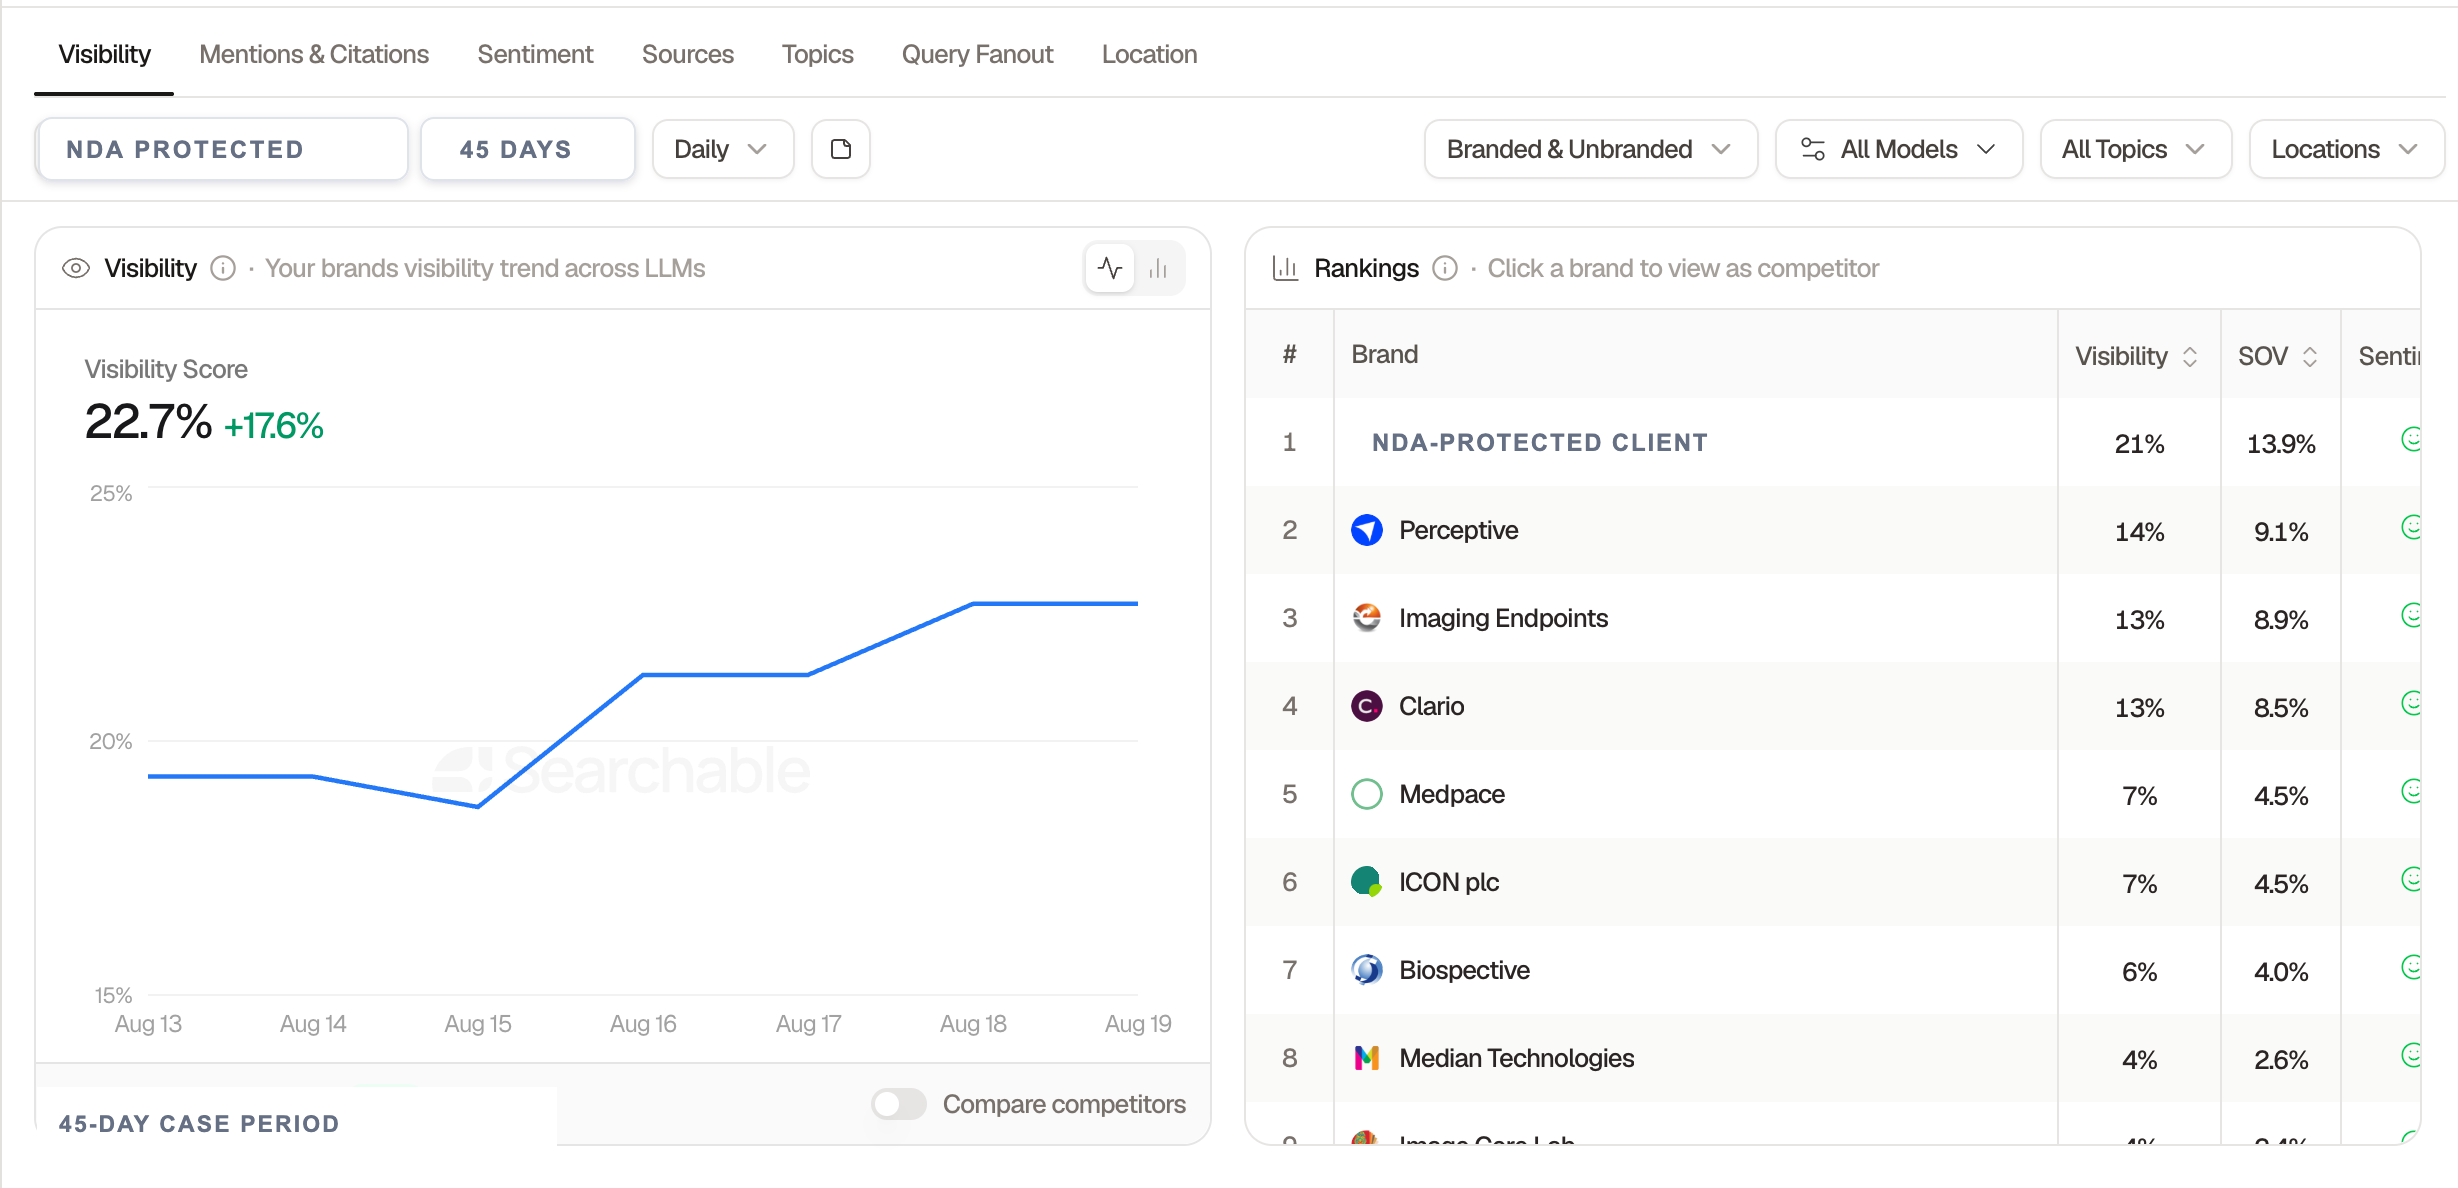Select Median Technologies brand row
This screenshot has width=2458, height=1188.
(x=1832, y=1058)
